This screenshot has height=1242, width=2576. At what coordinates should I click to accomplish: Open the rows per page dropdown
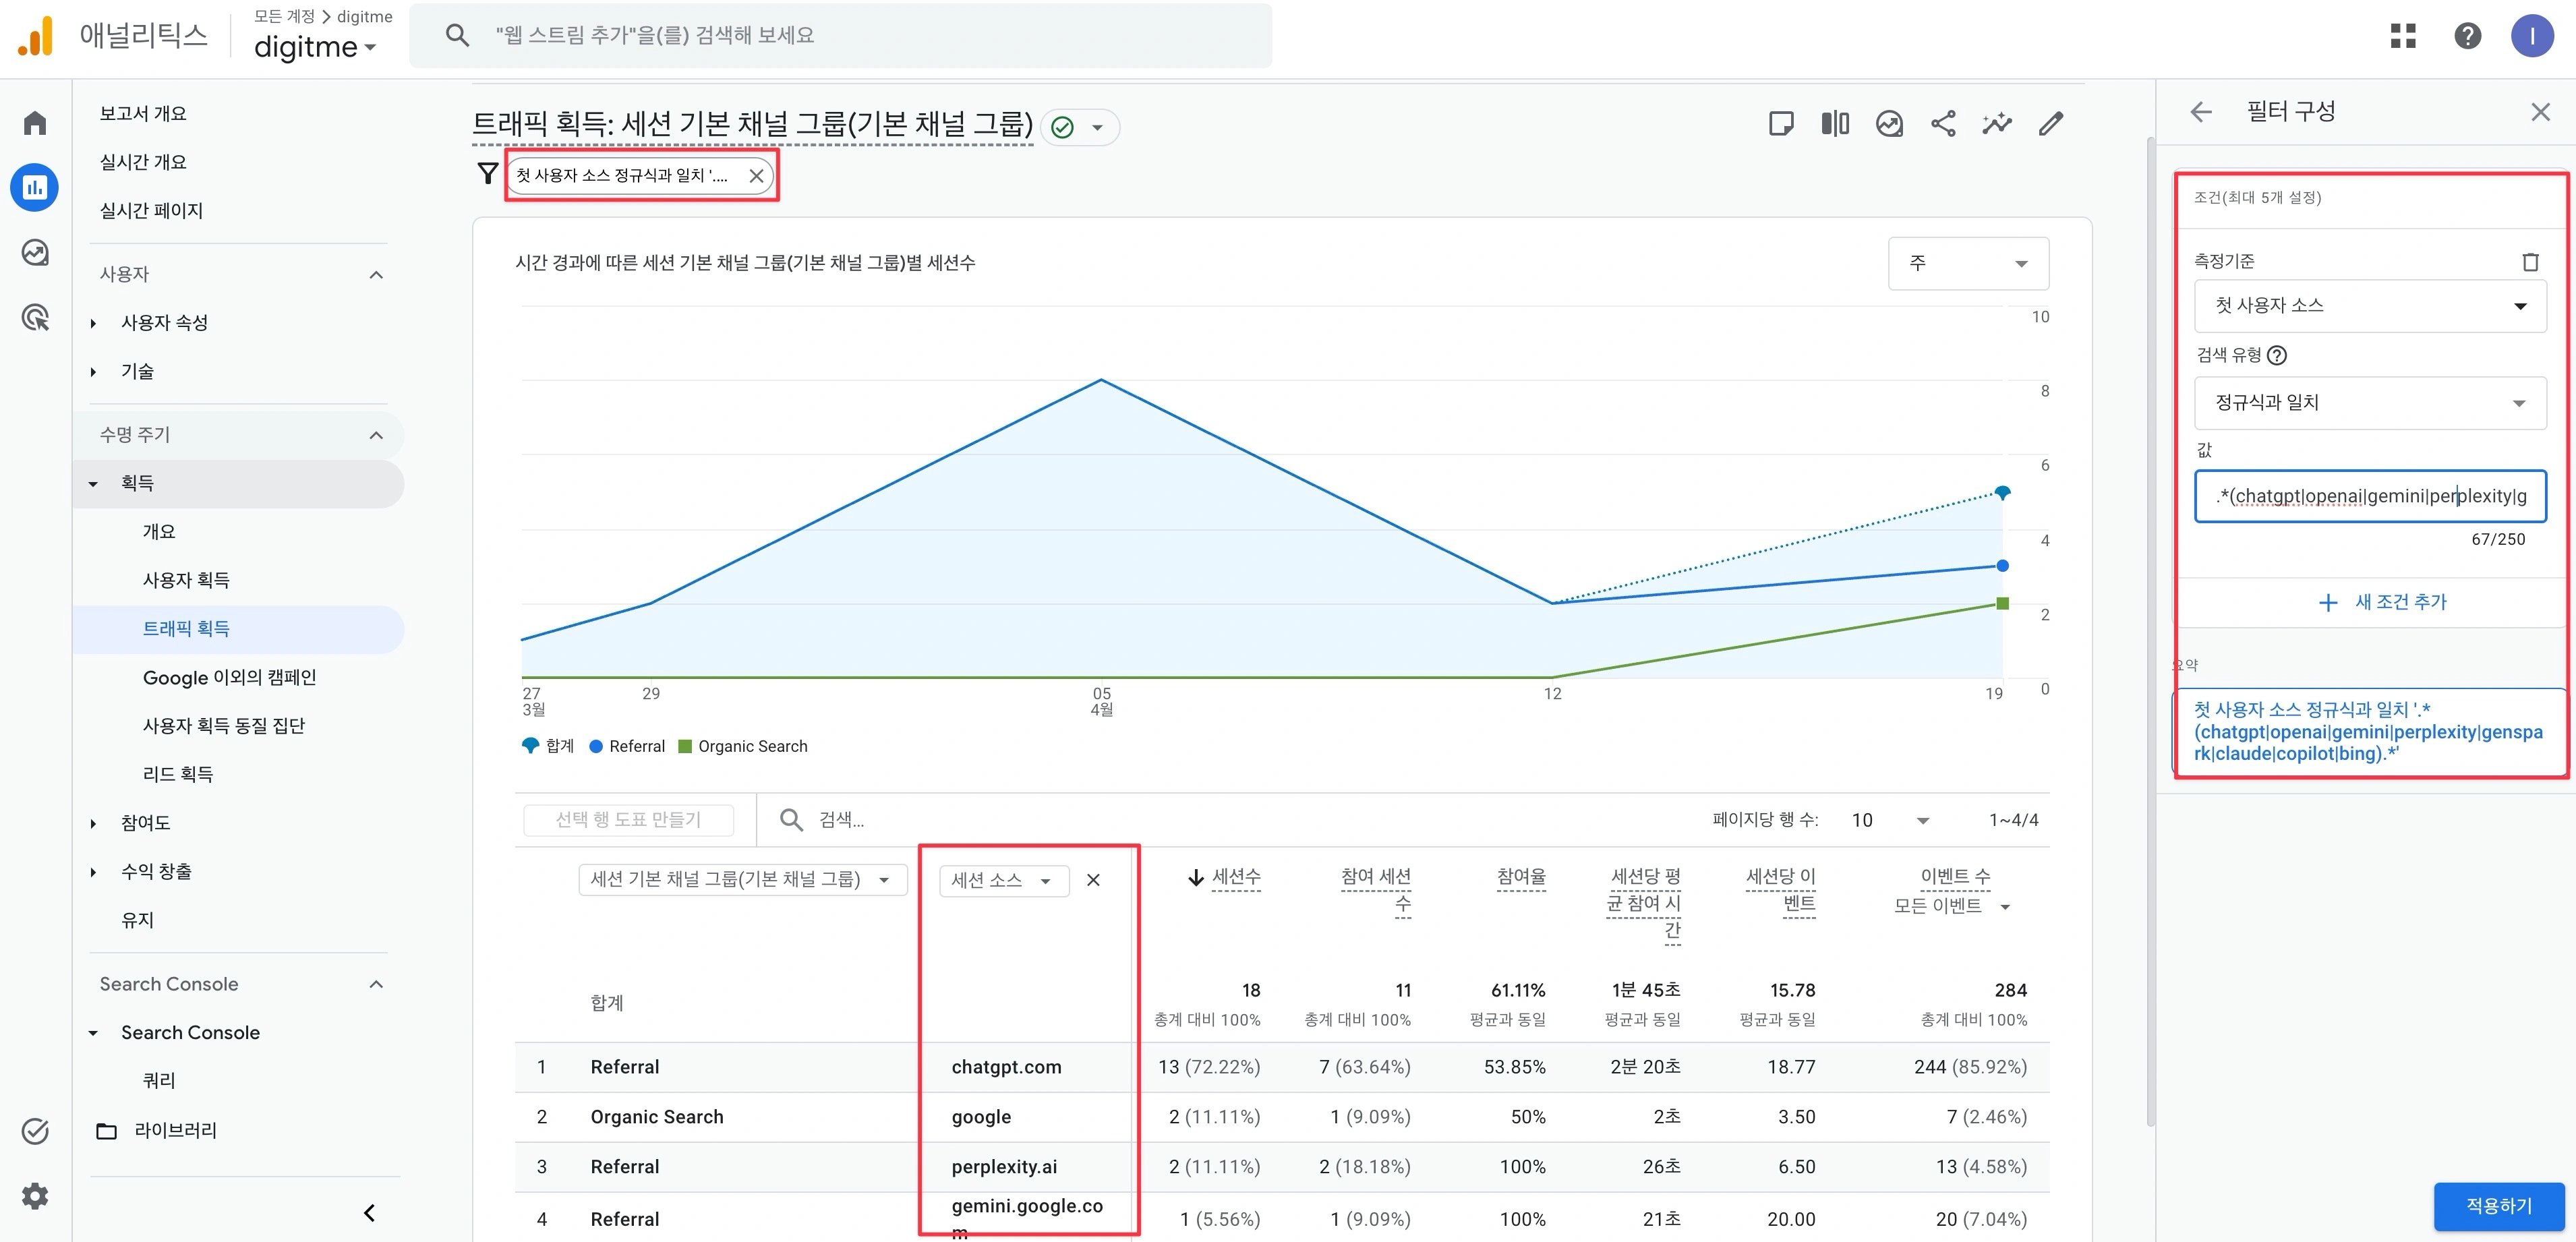(x=1890, y=820)
